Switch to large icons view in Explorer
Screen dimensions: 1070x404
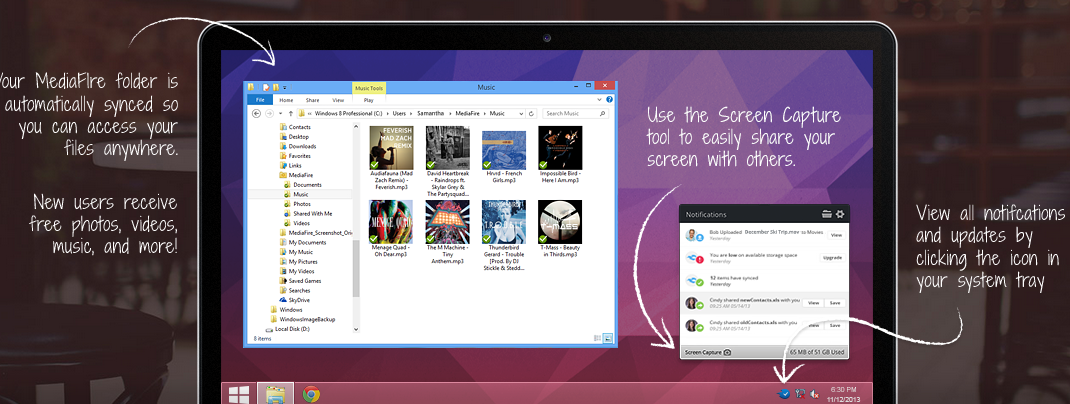point(608,339)
